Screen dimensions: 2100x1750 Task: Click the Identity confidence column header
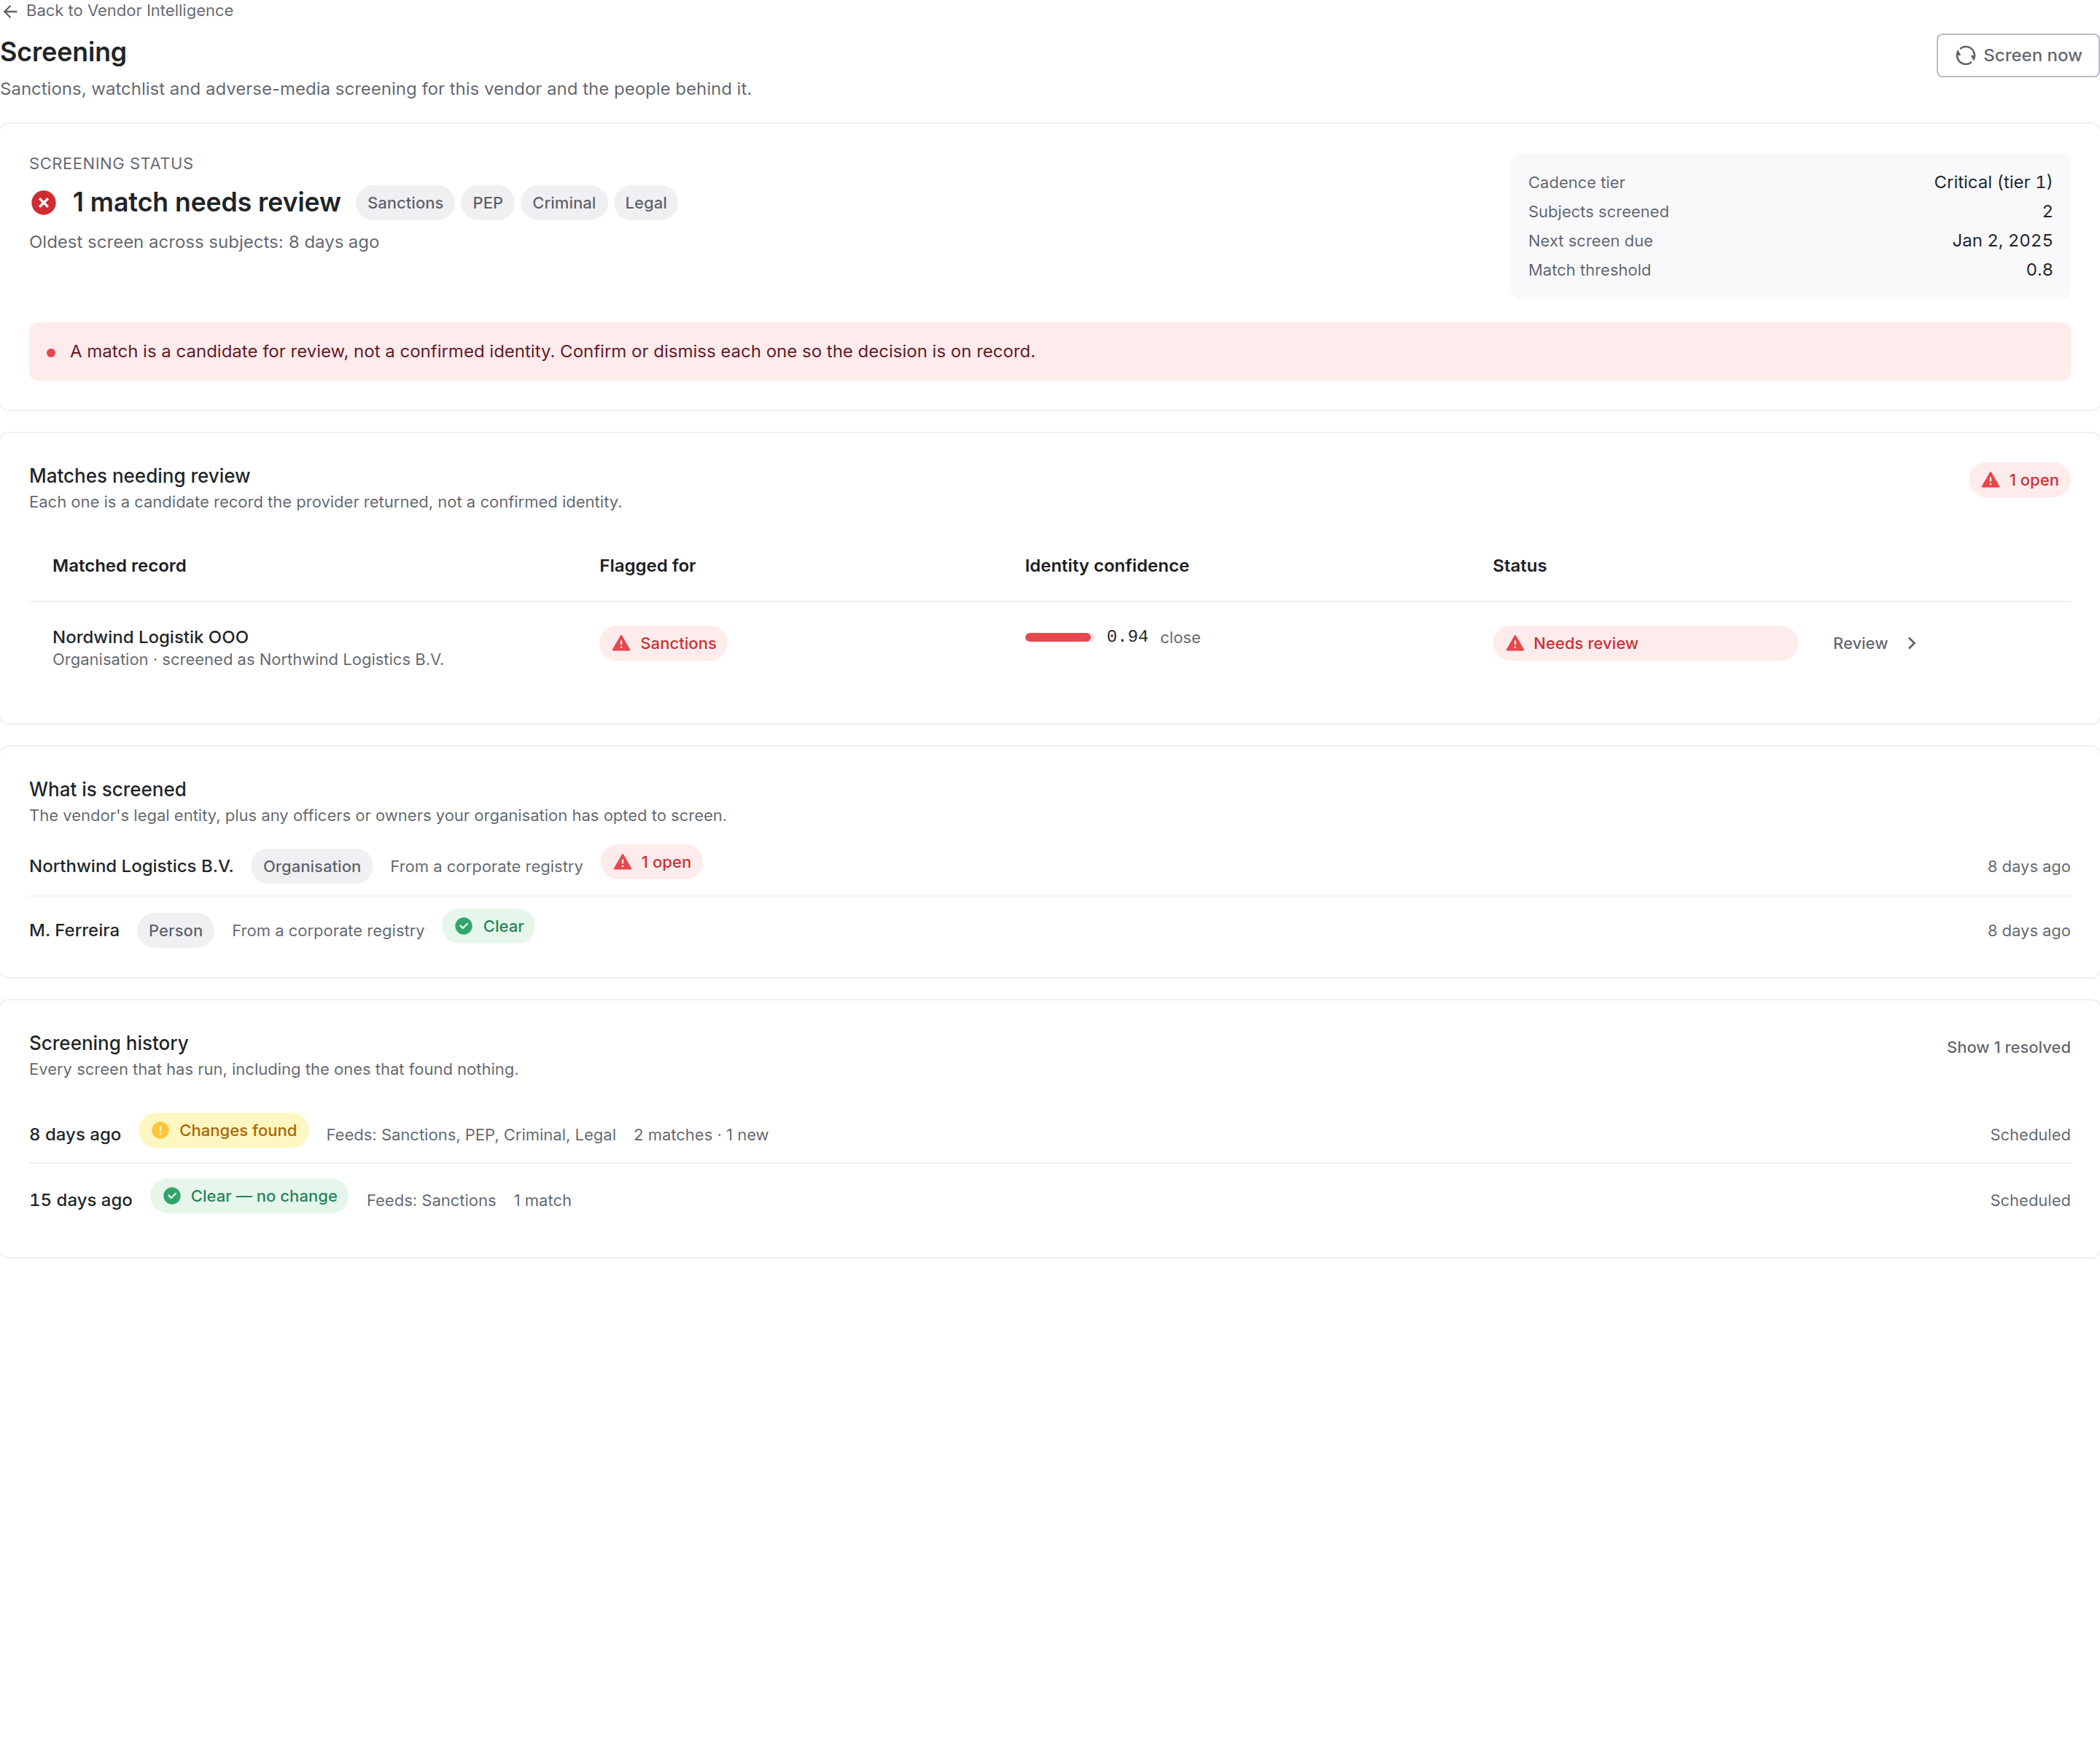tap(1107, 566)
